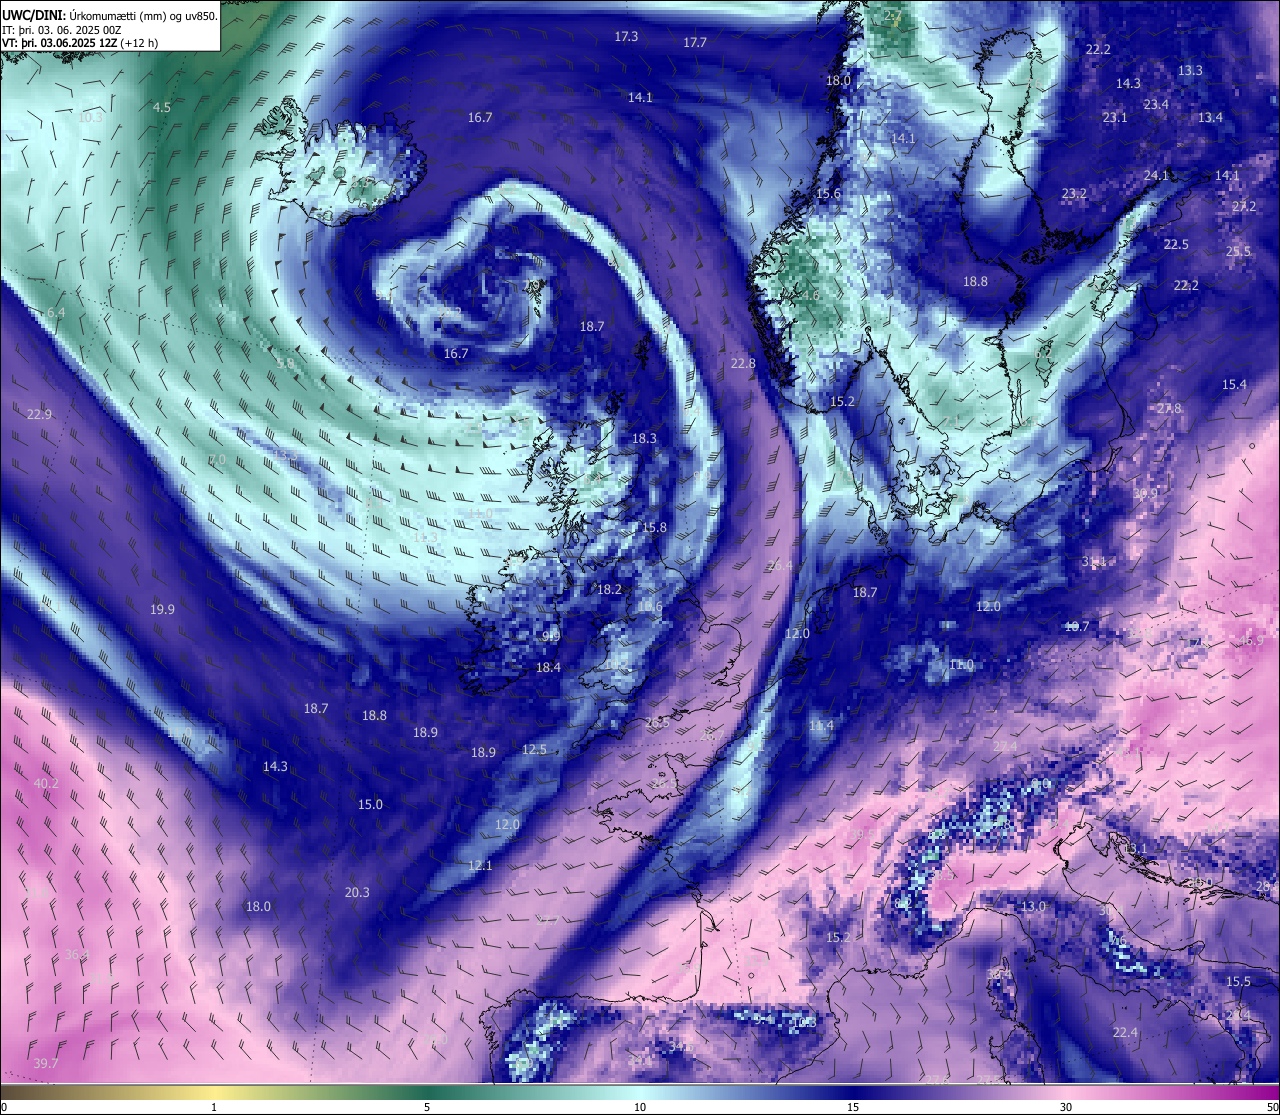Click the colorbar tick label '50'
This screenshot has width=1280, height=1115.
pos(1272,1107)
